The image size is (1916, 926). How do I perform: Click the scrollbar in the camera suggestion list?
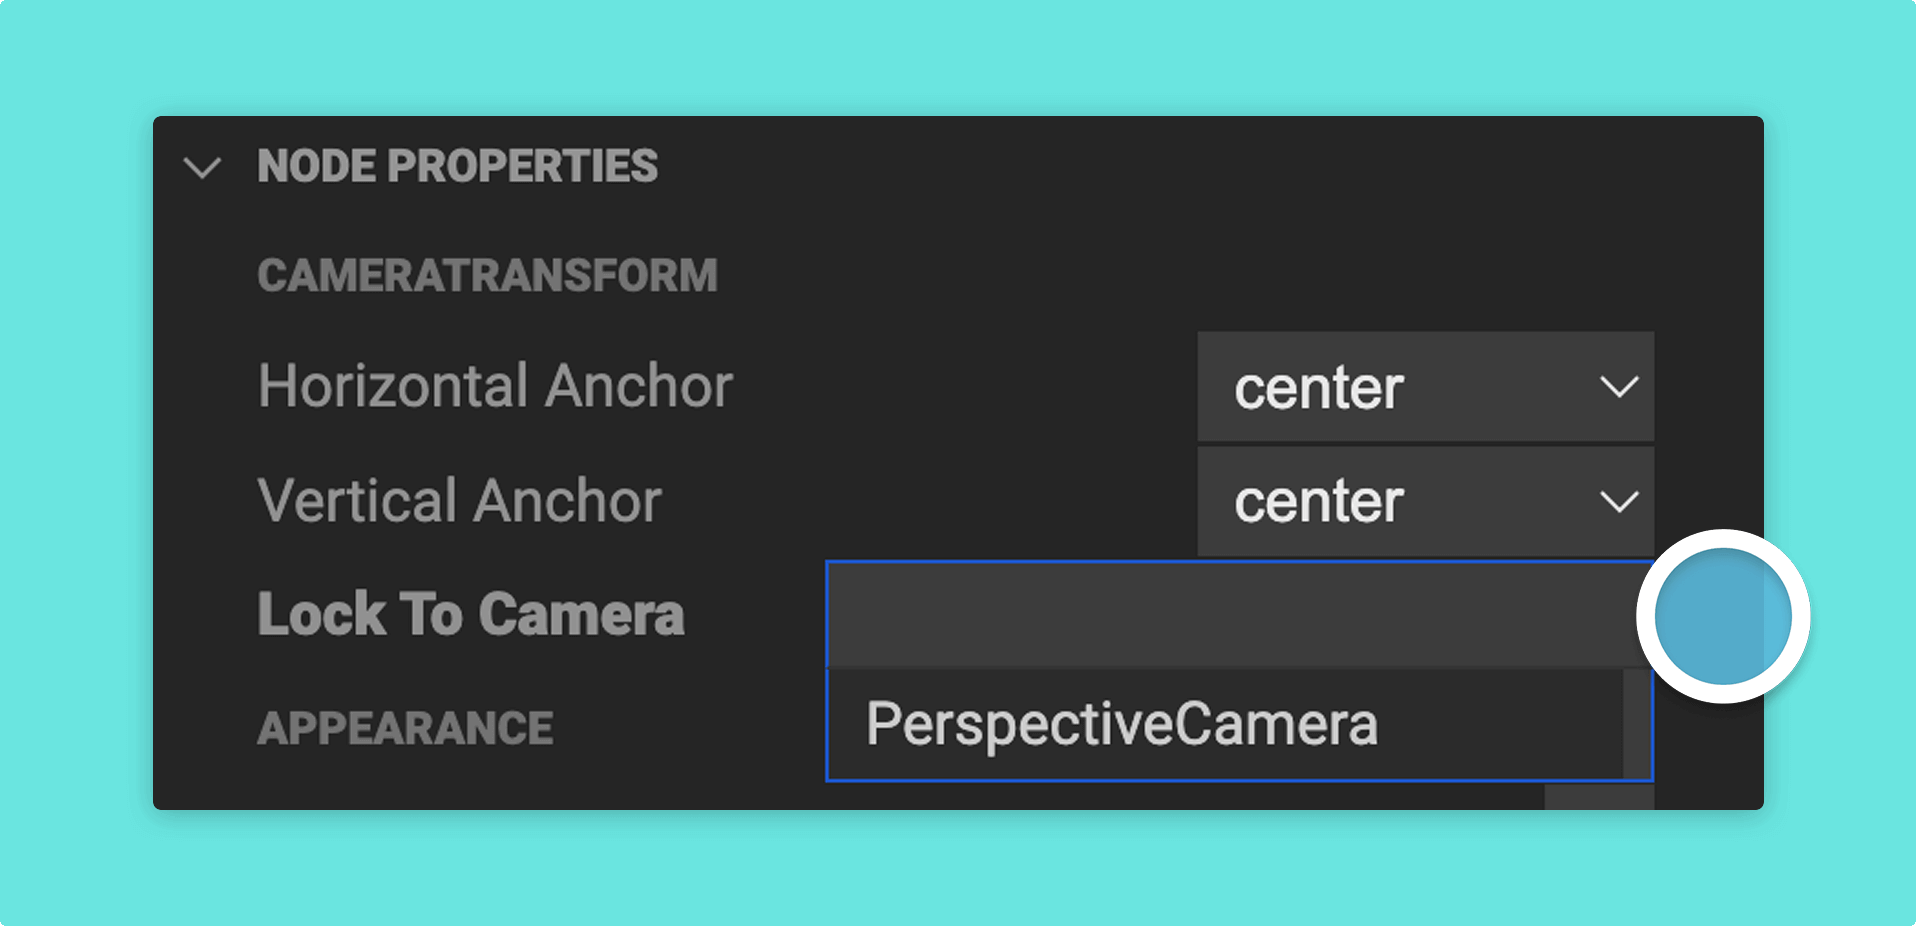tap(1636, 724)
